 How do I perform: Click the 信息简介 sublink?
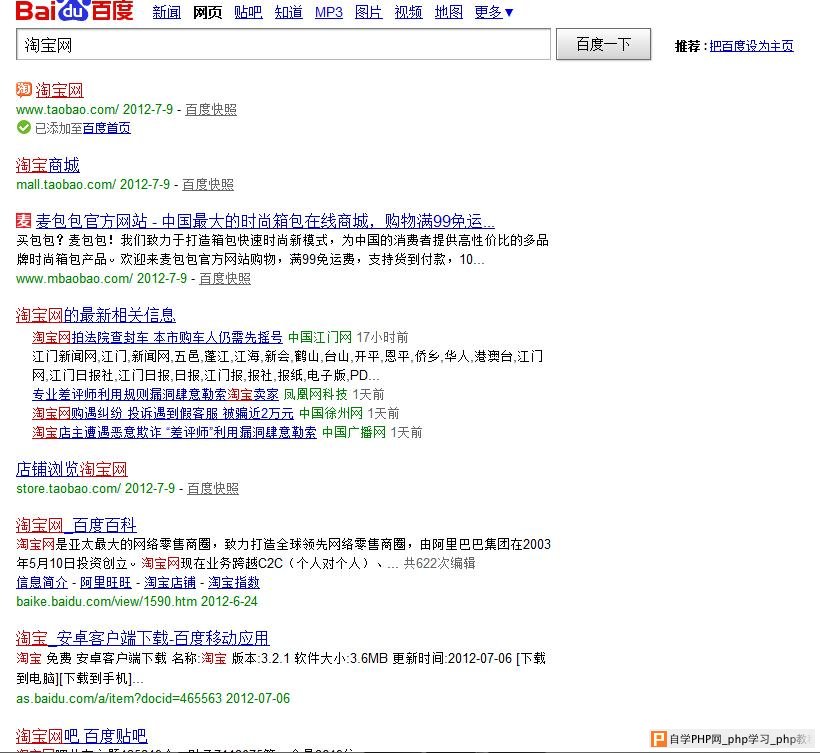pyautogui.click(x=42, y=583)
